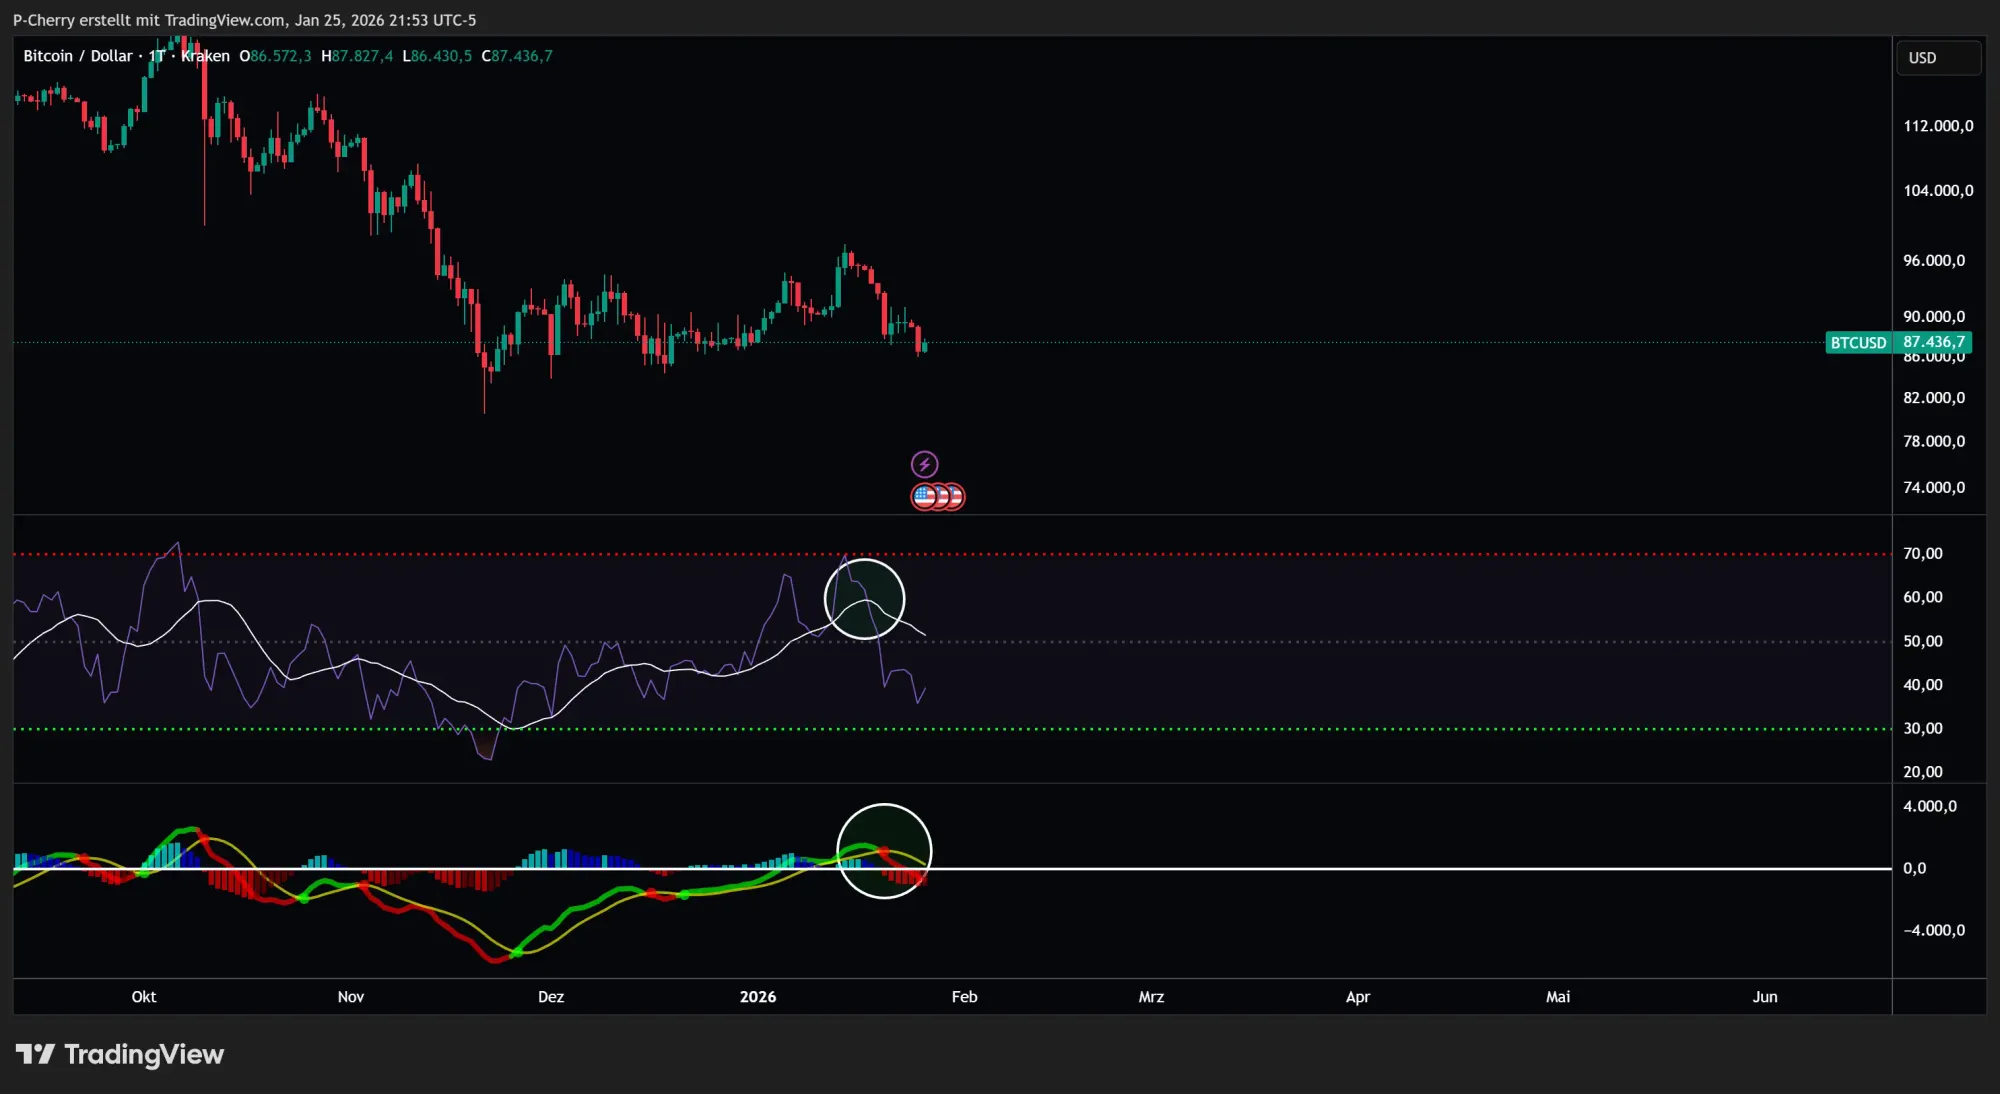Click the TradingView.com link text
This screenshot has height=1094, width=2000.
[x=225, y=20]
